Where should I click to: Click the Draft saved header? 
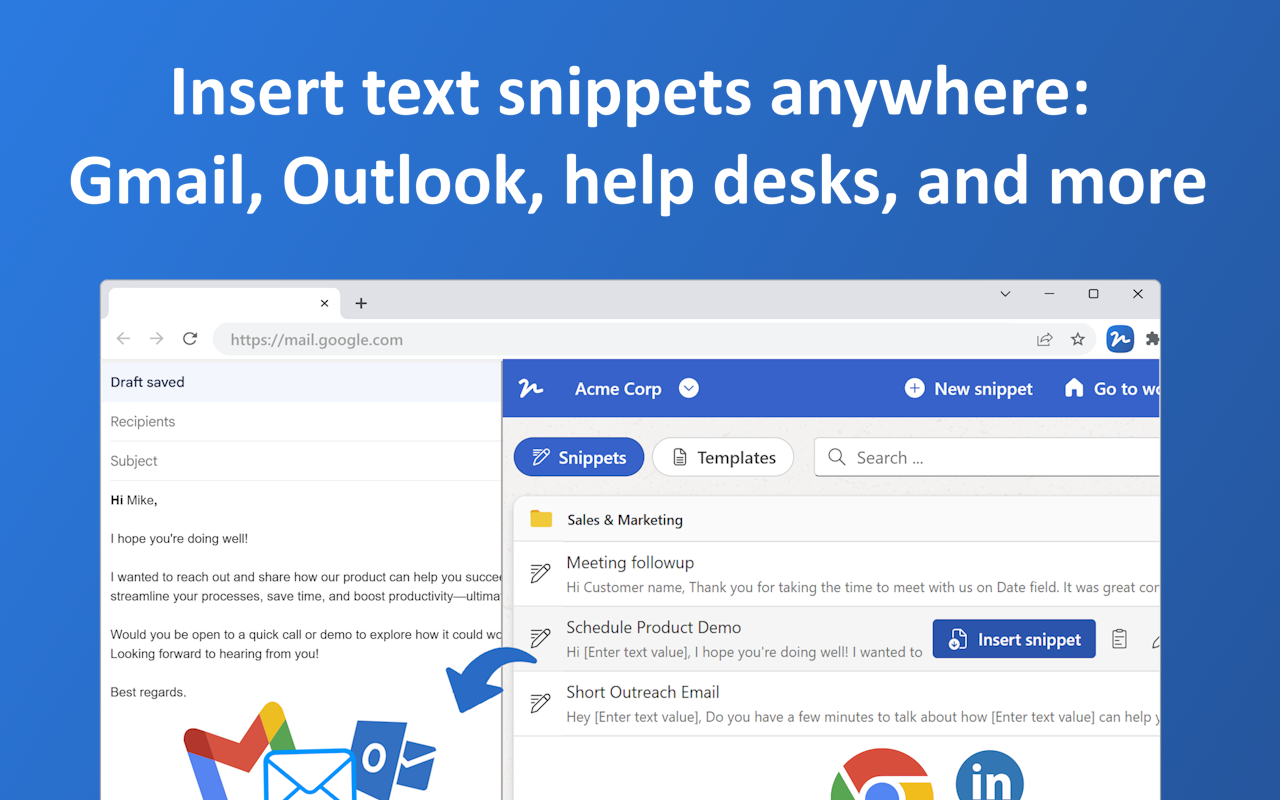point(301,382)
